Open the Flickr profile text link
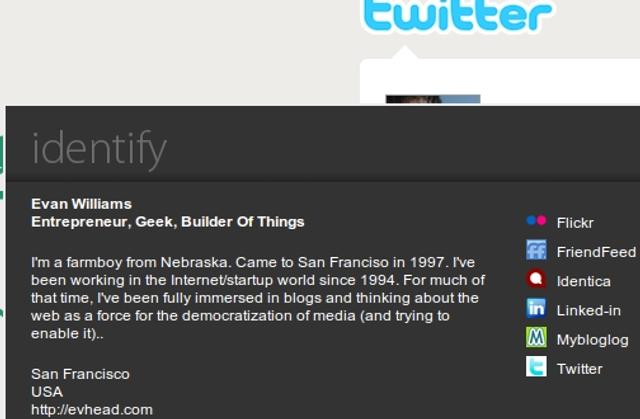The image size is (640, 419). point(575,223)
